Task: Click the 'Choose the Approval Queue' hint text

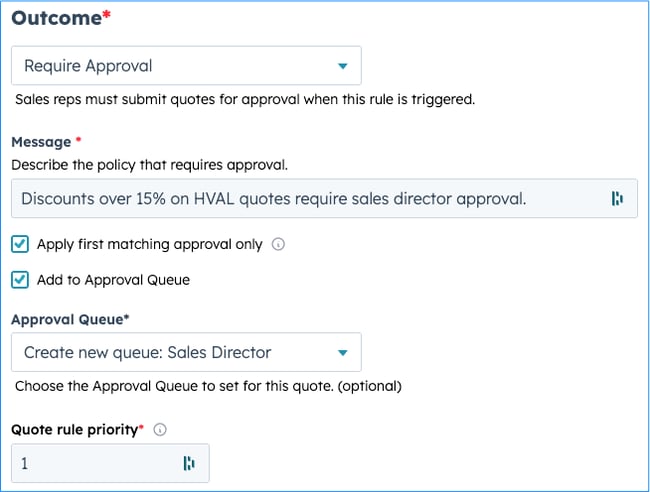Action: (x=207, y=386)
